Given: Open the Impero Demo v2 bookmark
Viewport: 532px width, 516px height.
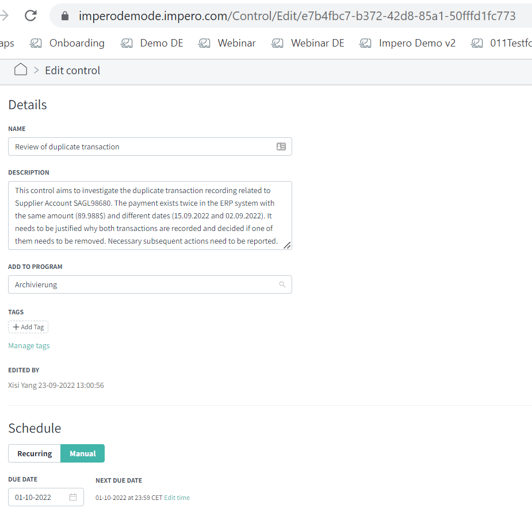Looking at the screenshot, I should [x=407, y=43].
